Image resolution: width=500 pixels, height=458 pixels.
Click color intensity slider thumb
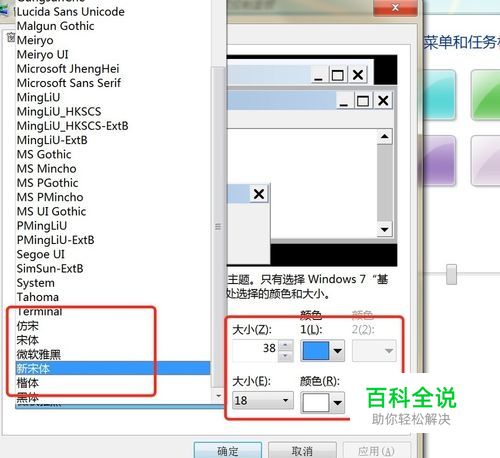pyautogui.click(x=451, y=274)
